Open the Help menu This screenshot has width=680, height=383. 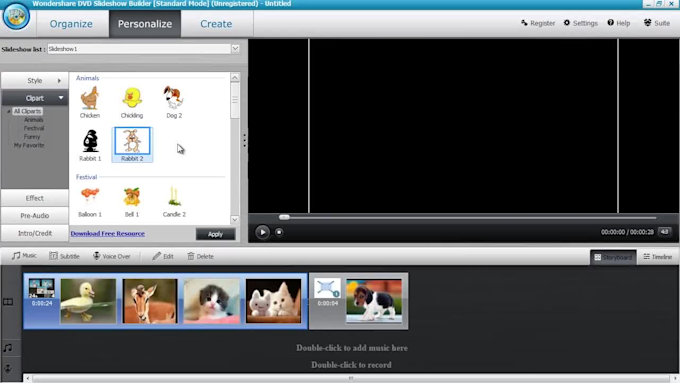[x=618, y=23]
